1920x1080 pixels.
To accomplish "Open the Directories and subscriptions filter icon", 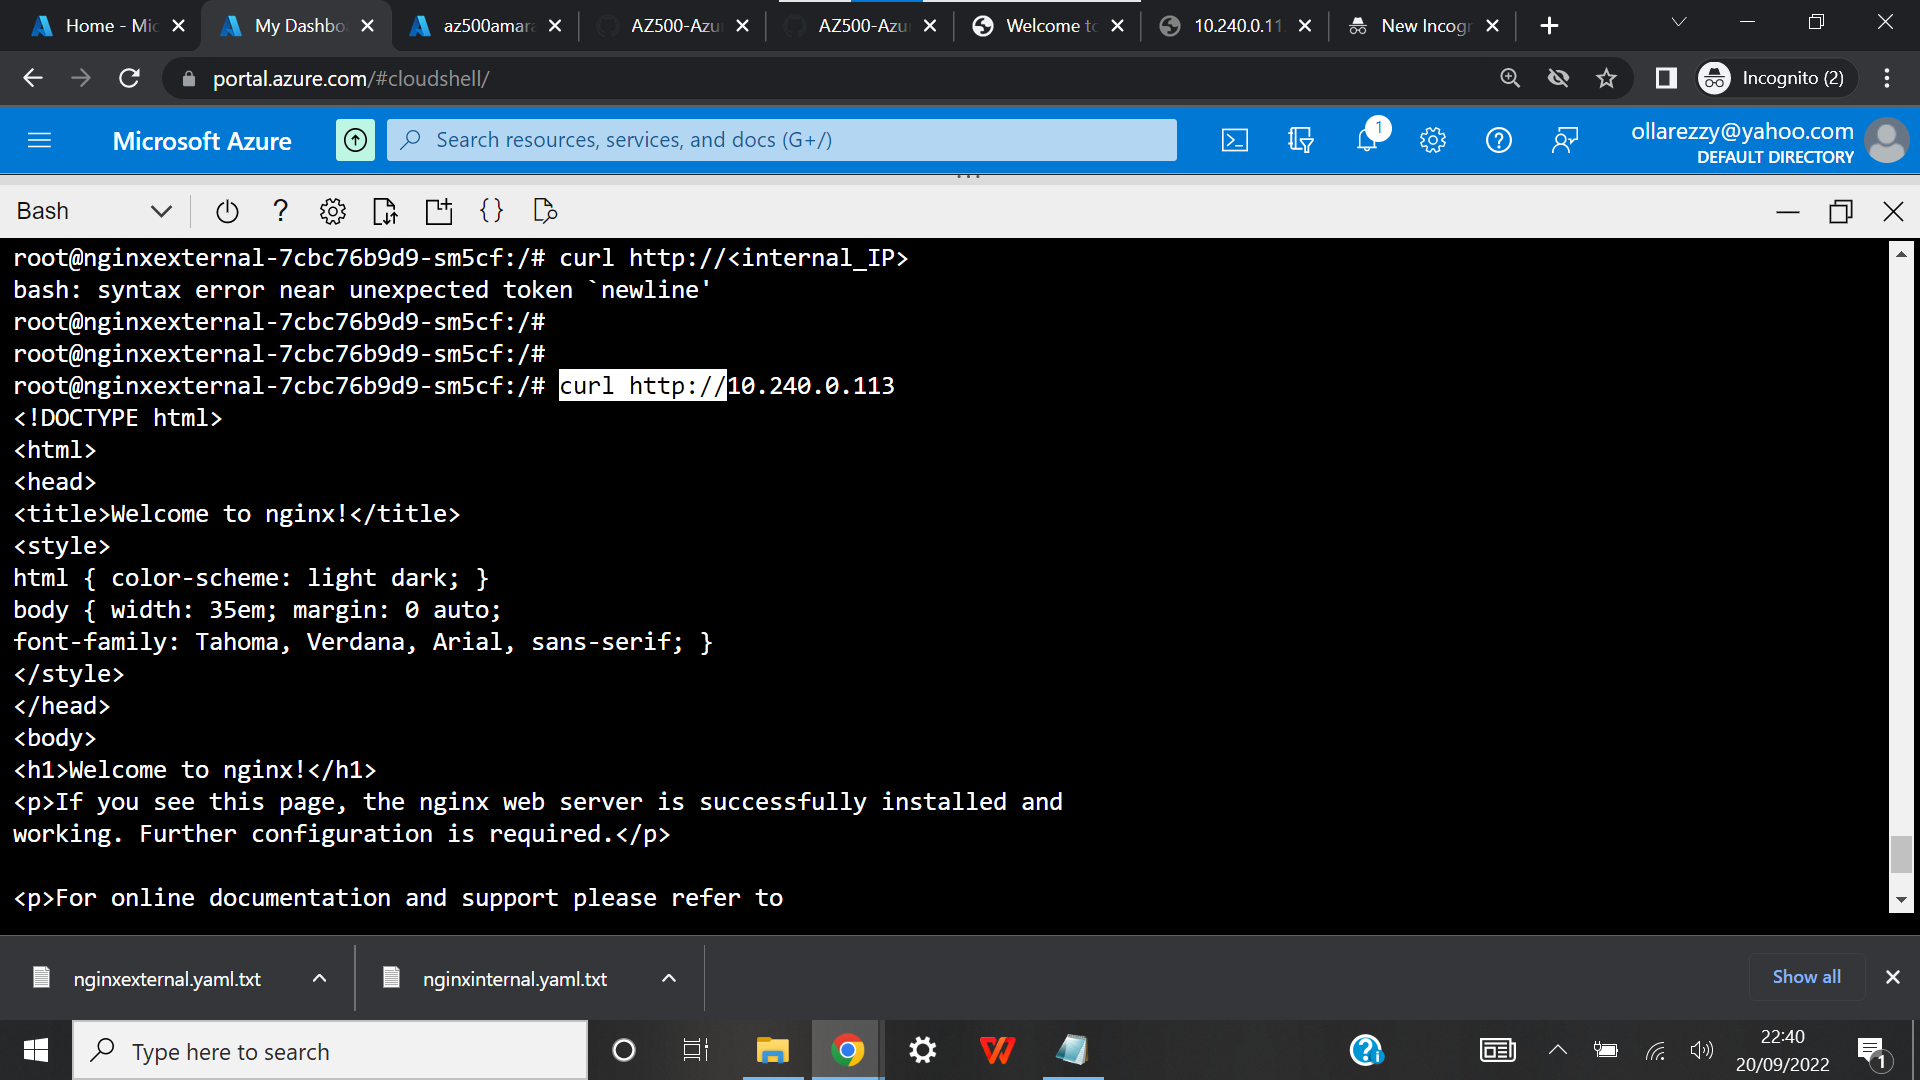I will [1300, 140].
